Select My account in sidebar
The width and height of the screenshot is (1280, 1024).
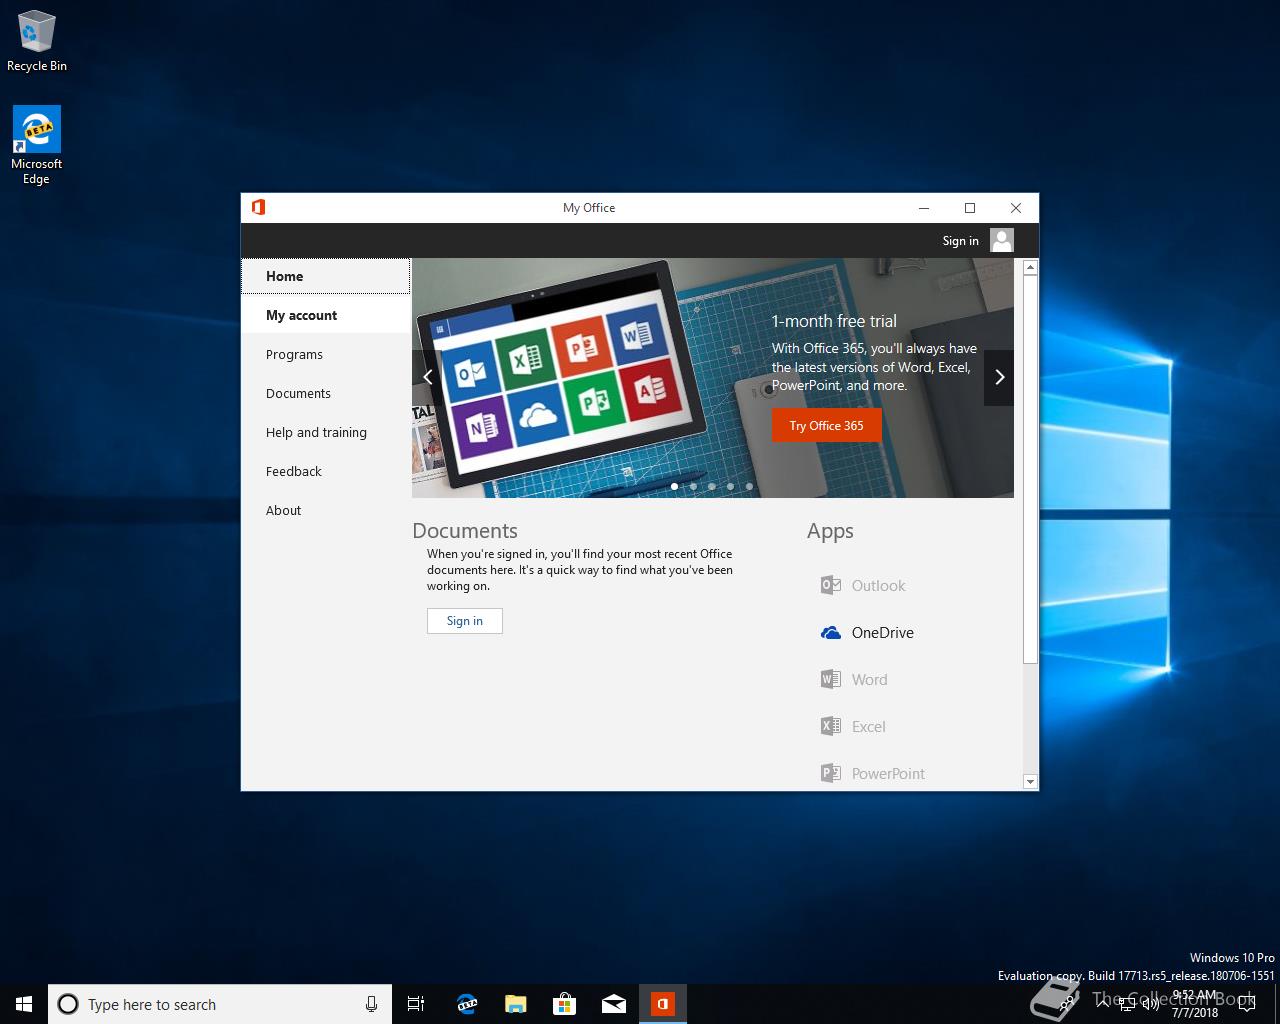pyautogui.click(x=326, y=315)
